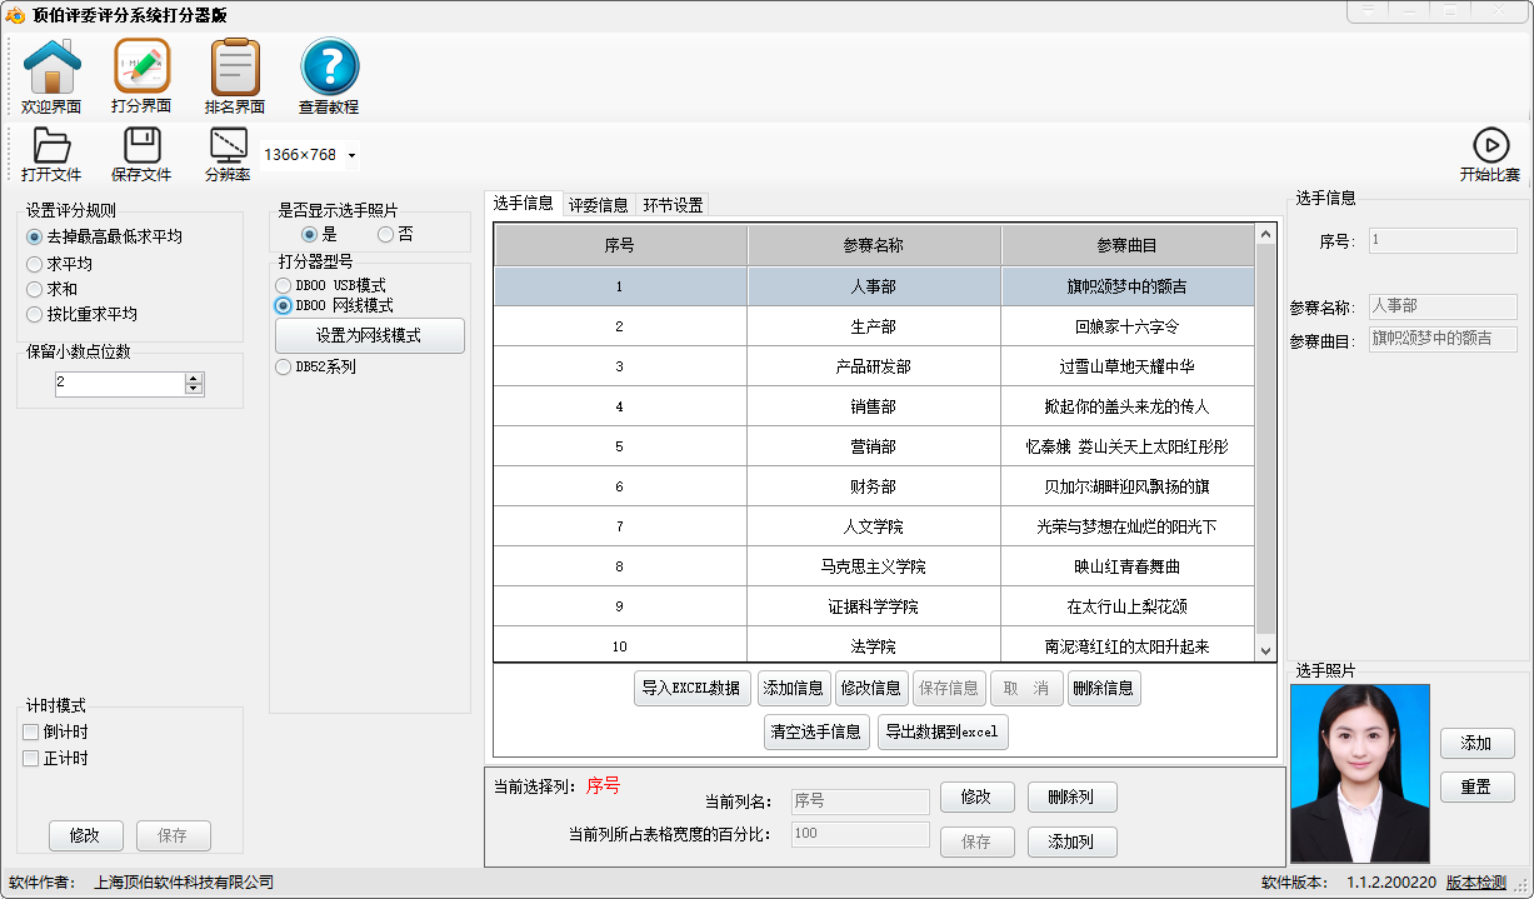Switch to the 评委信息 tab

[x=598, y=204]
